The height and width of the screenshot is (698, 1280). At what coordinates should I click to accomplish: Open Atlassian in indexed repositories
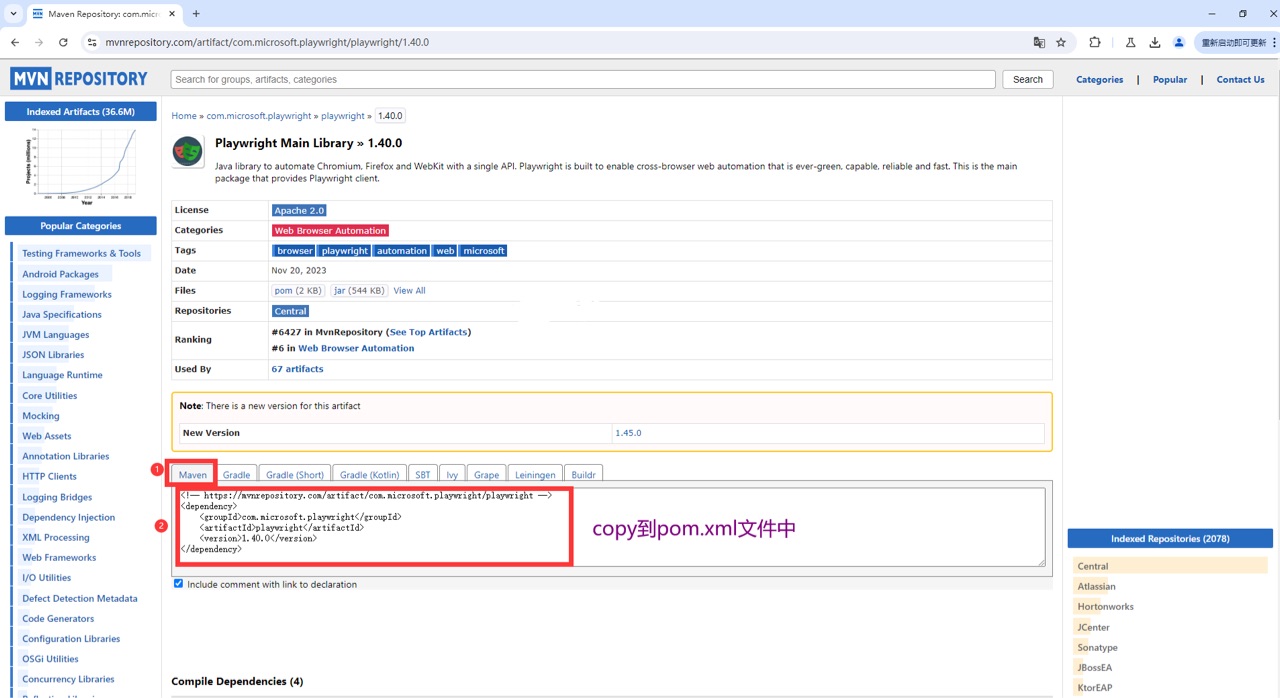point(1096,586)
